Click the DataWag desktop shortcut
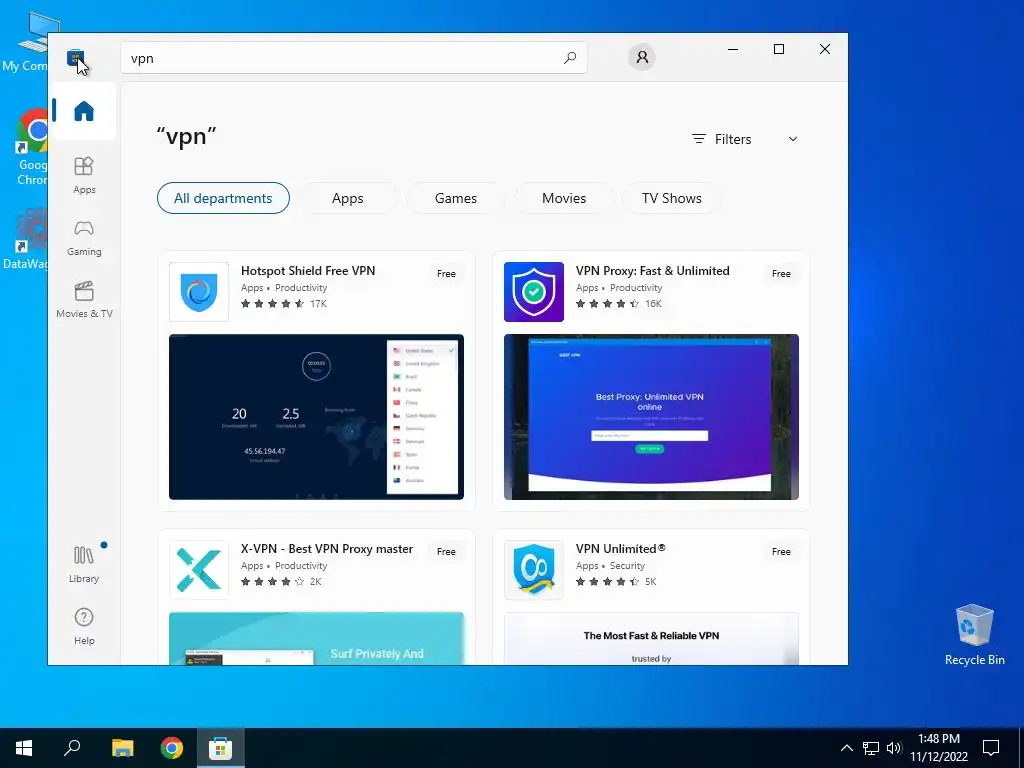Viewport: 1024px width, 768px height. pos(26,239)
